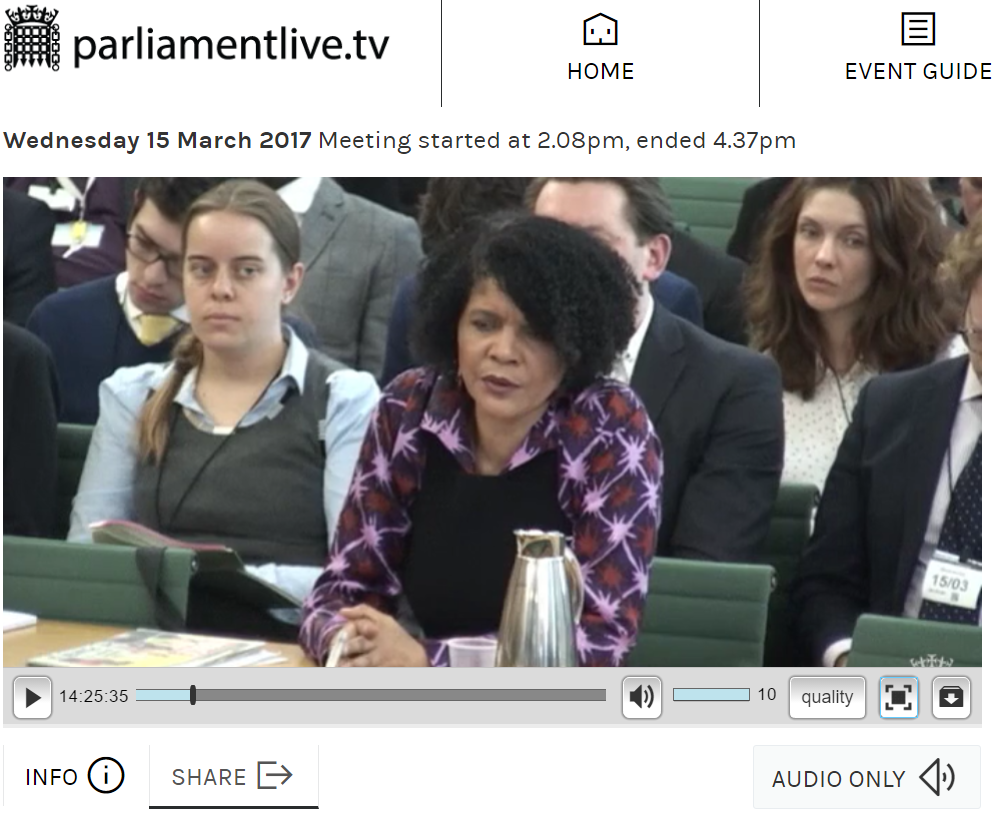Click the share arrow icon
Image resolution: width=994 pixels, height=820 pixels.
[x=275, y=775]
